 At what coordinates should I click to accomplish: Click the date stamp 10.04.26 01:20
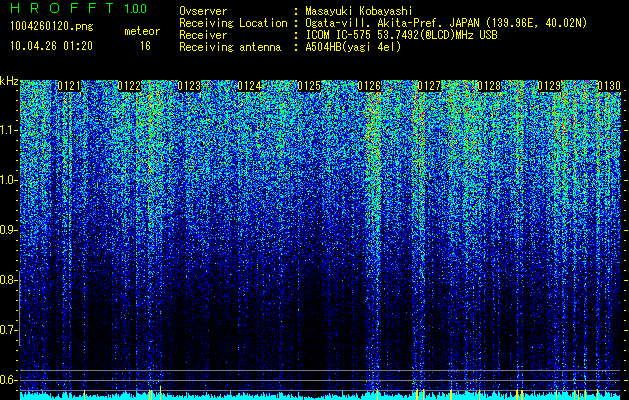point(51,46)
